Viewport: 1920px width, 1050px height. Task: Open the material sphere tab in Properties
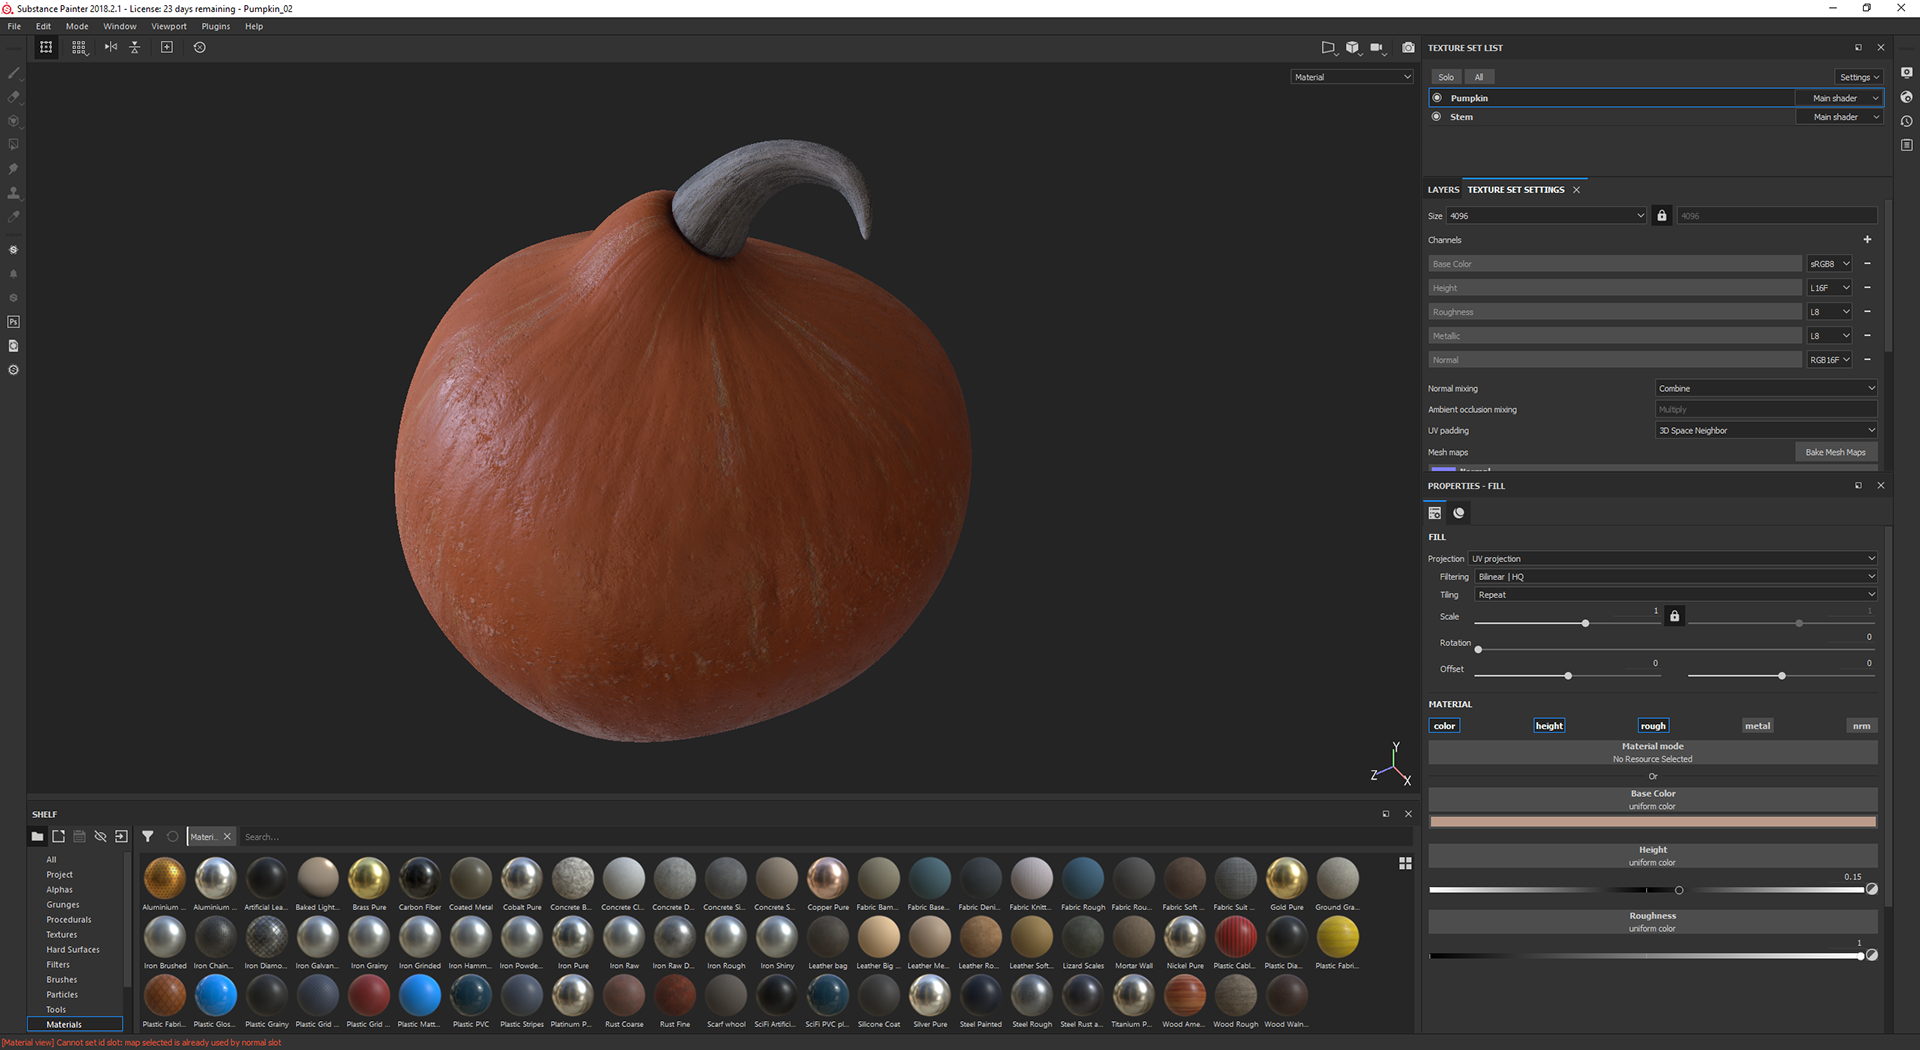1459,513
